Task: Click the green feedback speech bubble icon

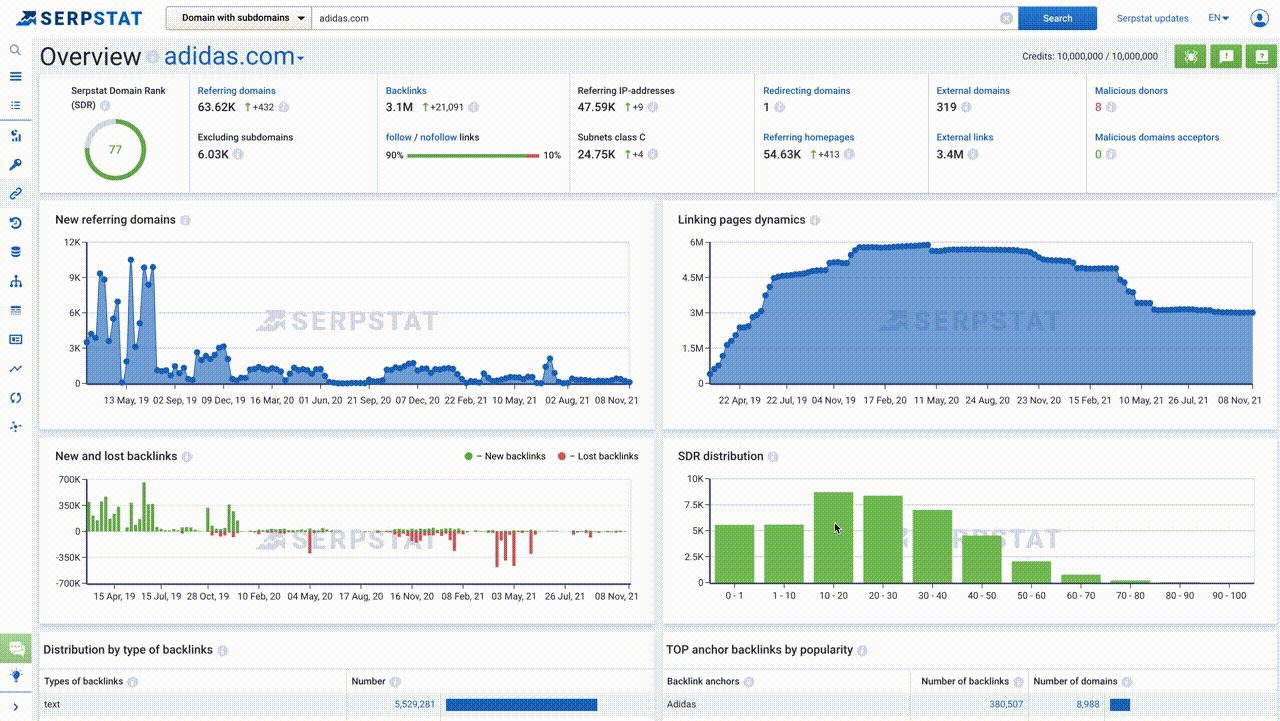Action: point(1226,57)
